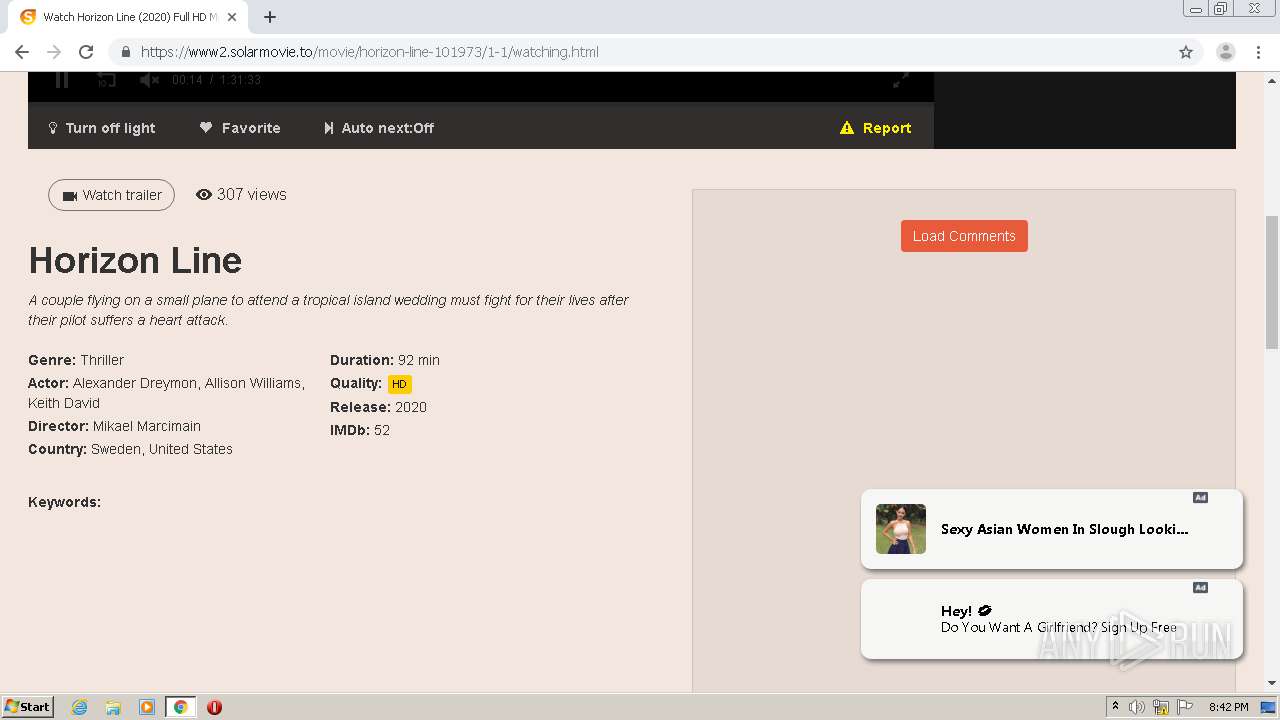Screen dimensions: 1280x720
Task: Click Ad label on Asian Women popup
Action: (x=1200, y=498)
